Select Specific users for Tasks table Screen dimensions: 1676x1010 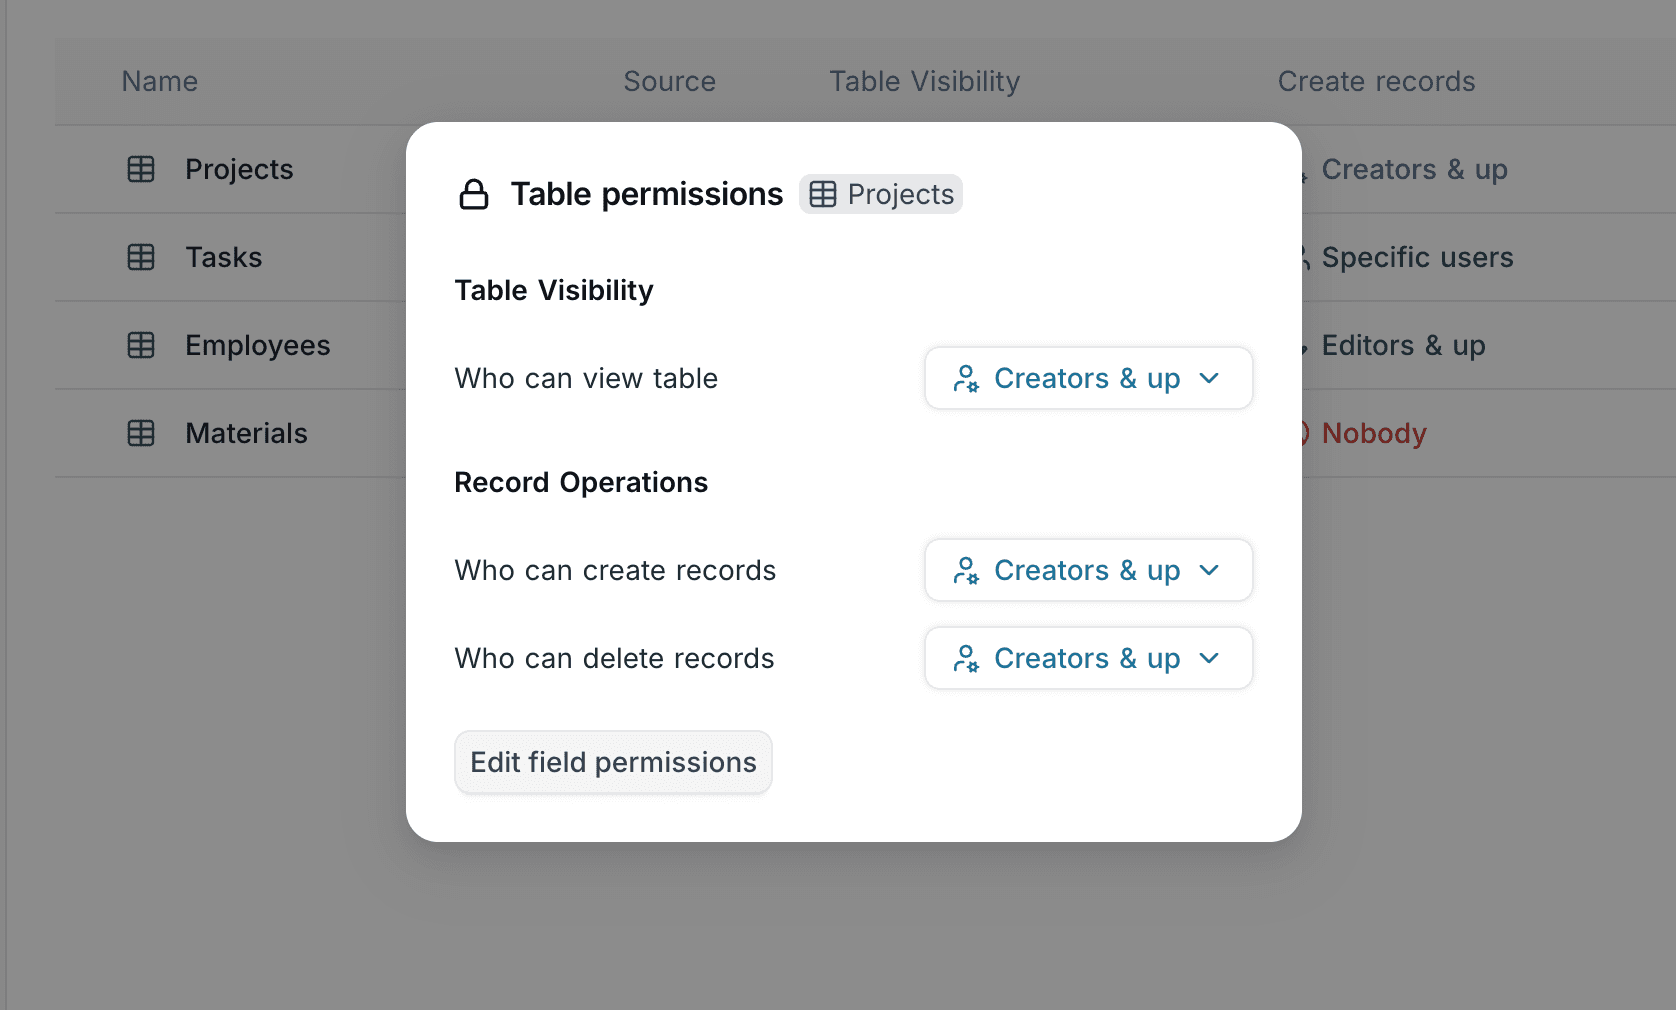(x=1418, y=257)
